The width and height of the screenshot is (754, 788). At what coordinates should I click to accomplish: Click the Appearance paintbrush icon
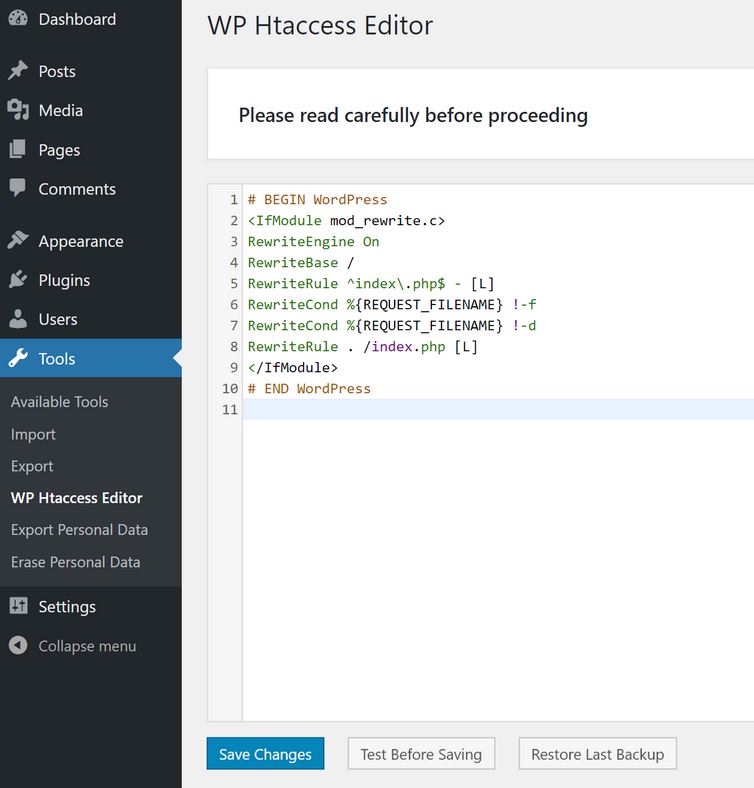coord(18,240)
